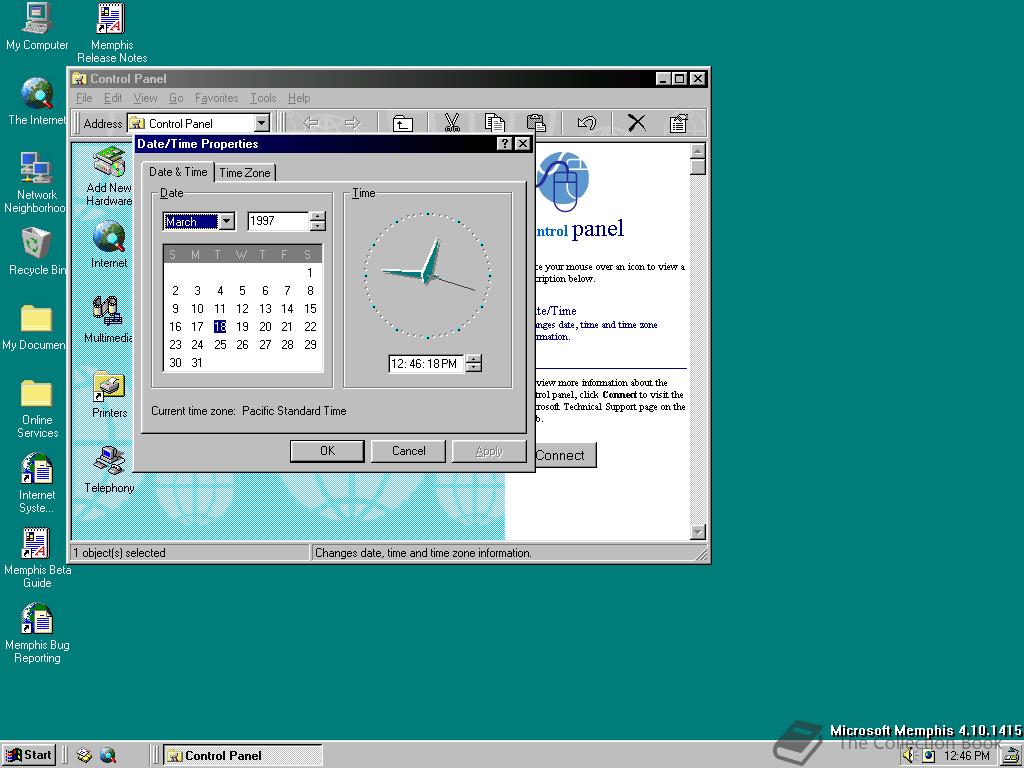Select day 6 in the calendar
This screenshot has height=768, width=1024.
[x=264, y=291]
